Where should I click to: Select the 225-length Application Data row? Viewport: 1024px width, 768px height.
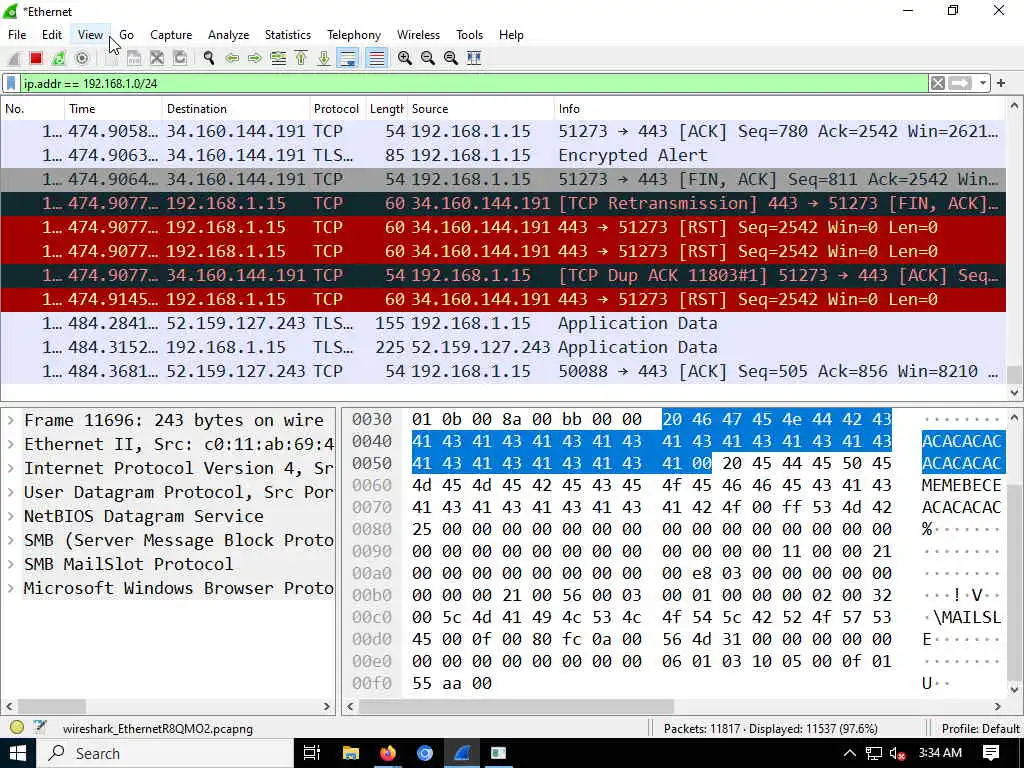(503, 347)
